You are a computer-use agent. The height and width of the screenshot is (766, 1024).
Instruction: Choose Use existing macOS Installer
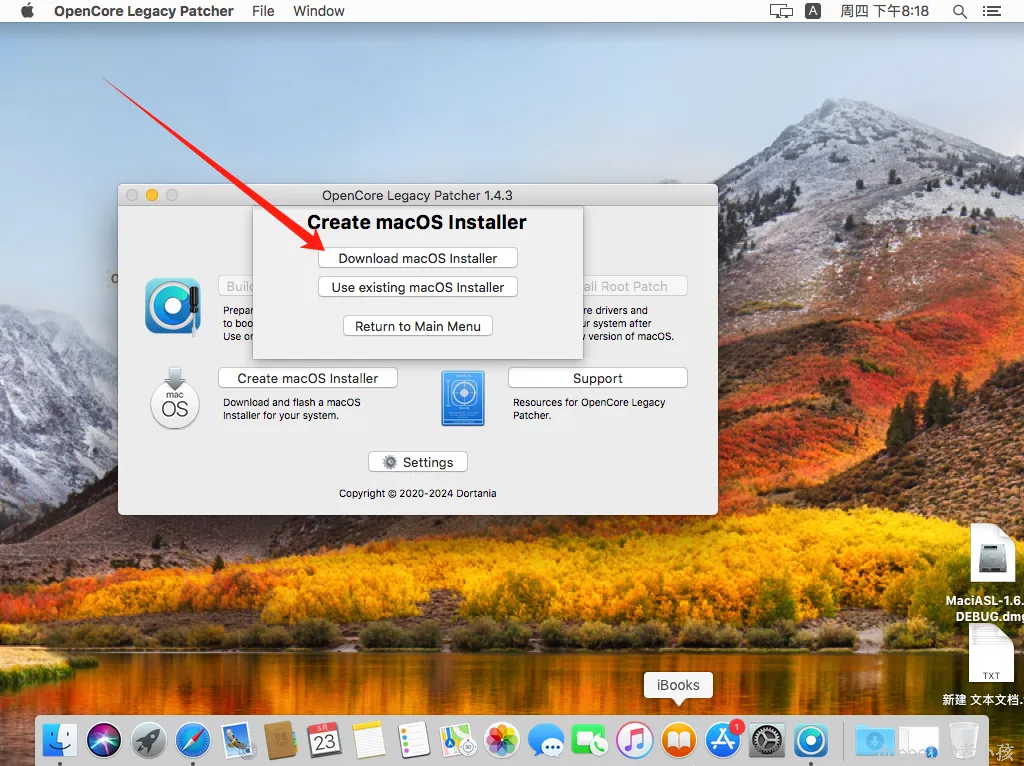coord(418,287)
